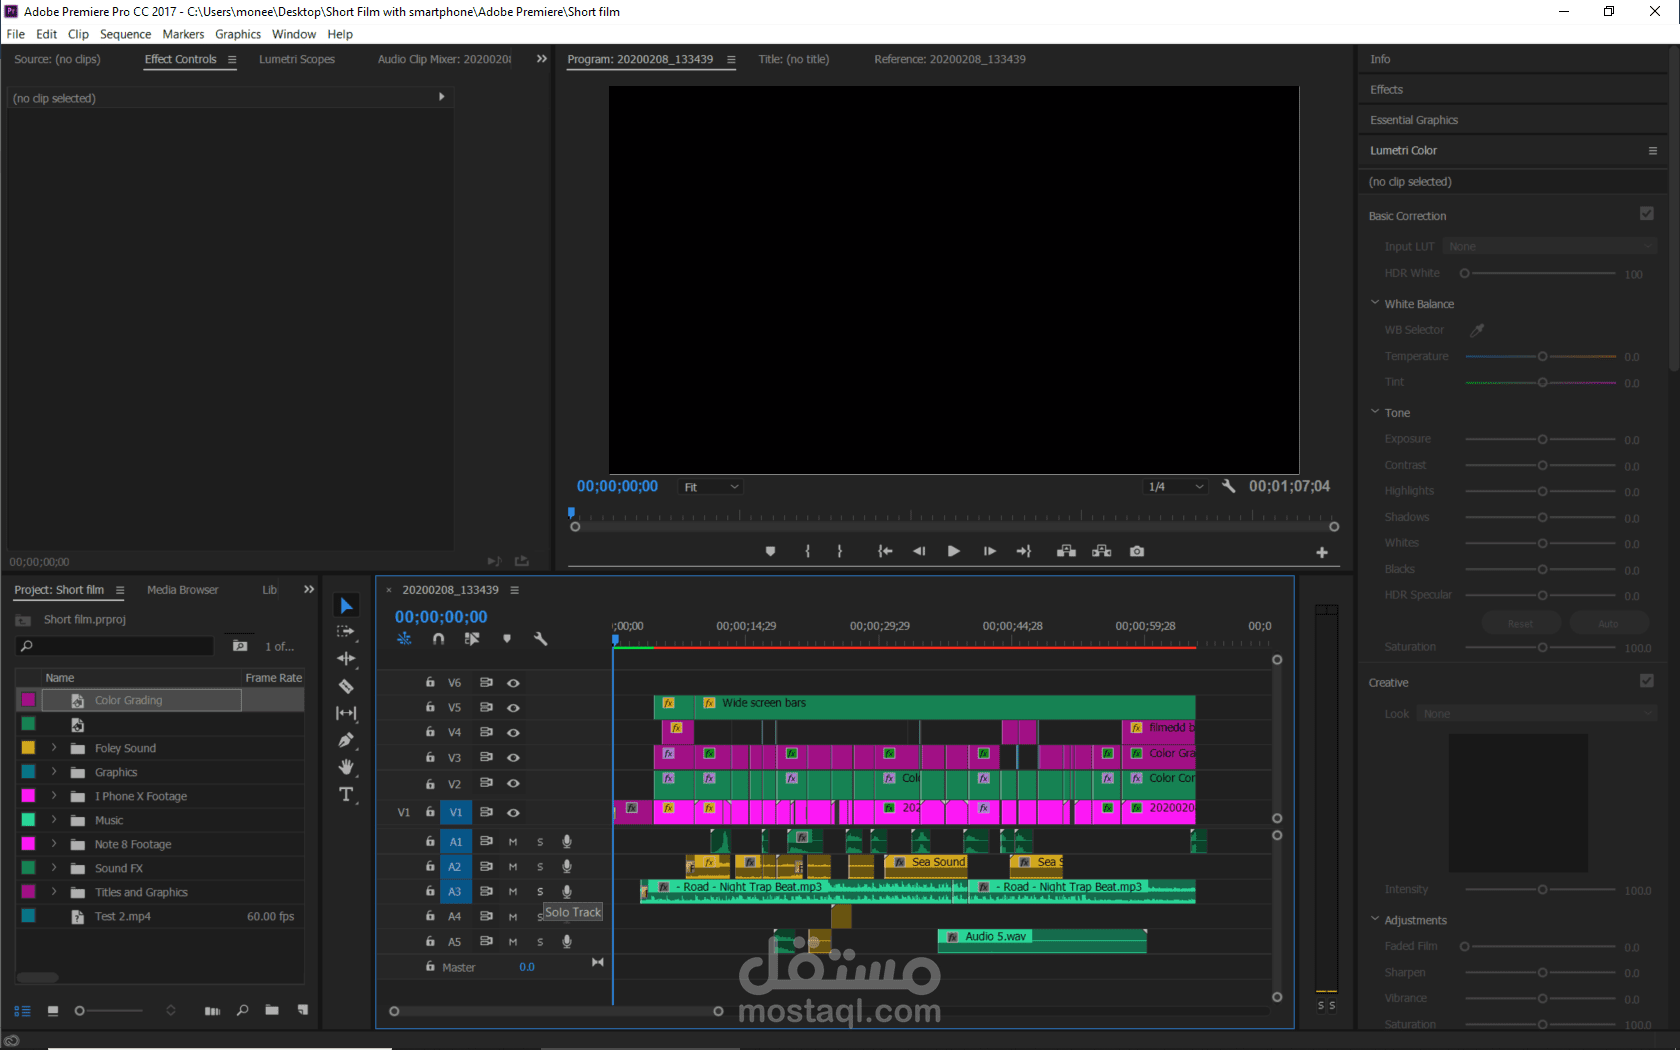The height and width of the screenshot is (1050, 1680).
Task: Collapse the Adjustments section
Action: tap(1375, 919)
